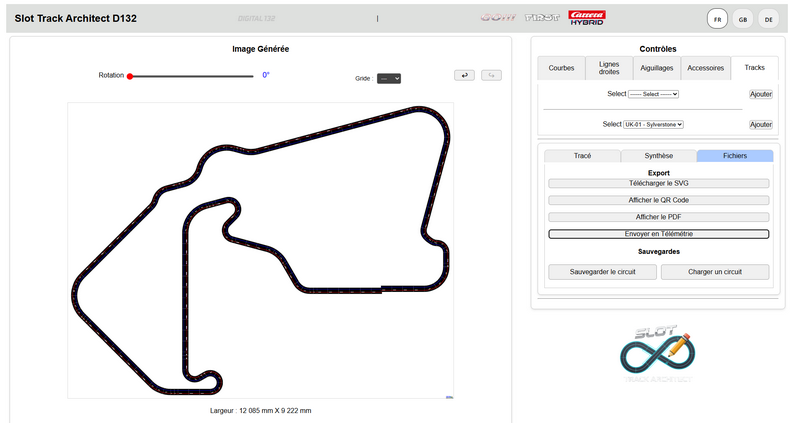Open the Gride dropdown
The width and height of the screenshot is (800, 423).
(389, 79)
